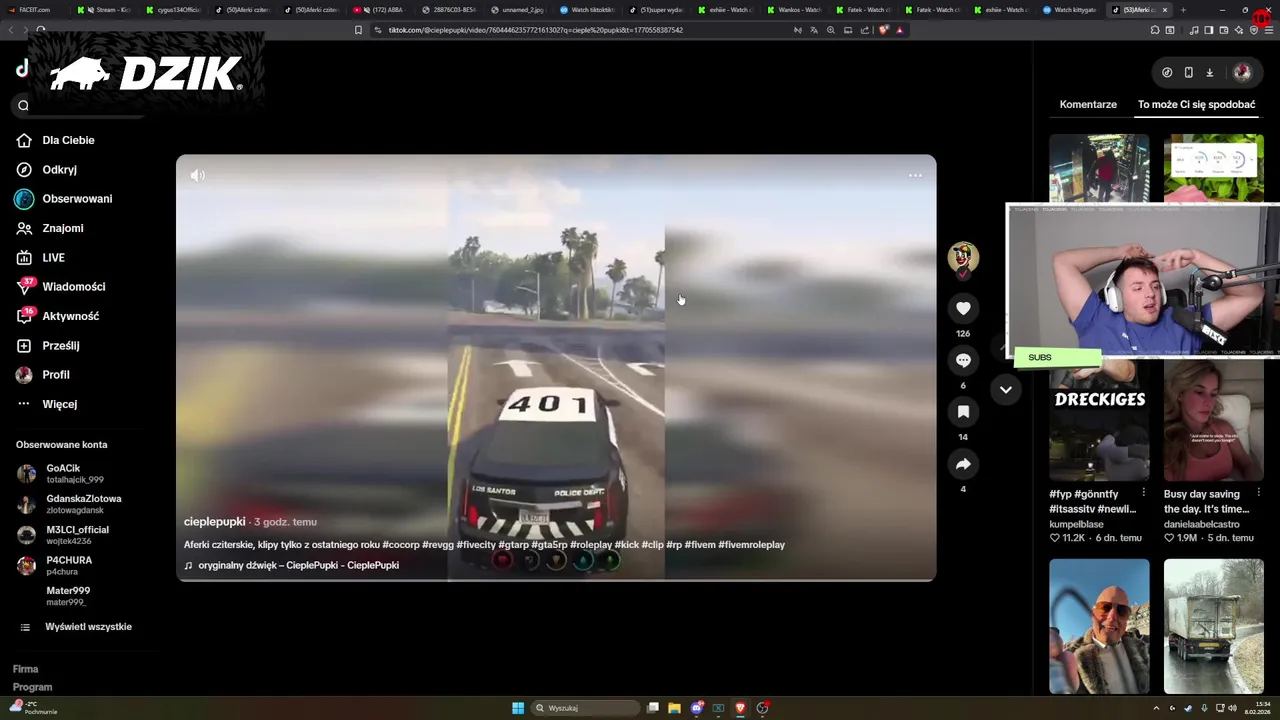Open own profile avatar at top right
The image size is (1280, 720).
pyautogui.click(x=1242, y=72)
